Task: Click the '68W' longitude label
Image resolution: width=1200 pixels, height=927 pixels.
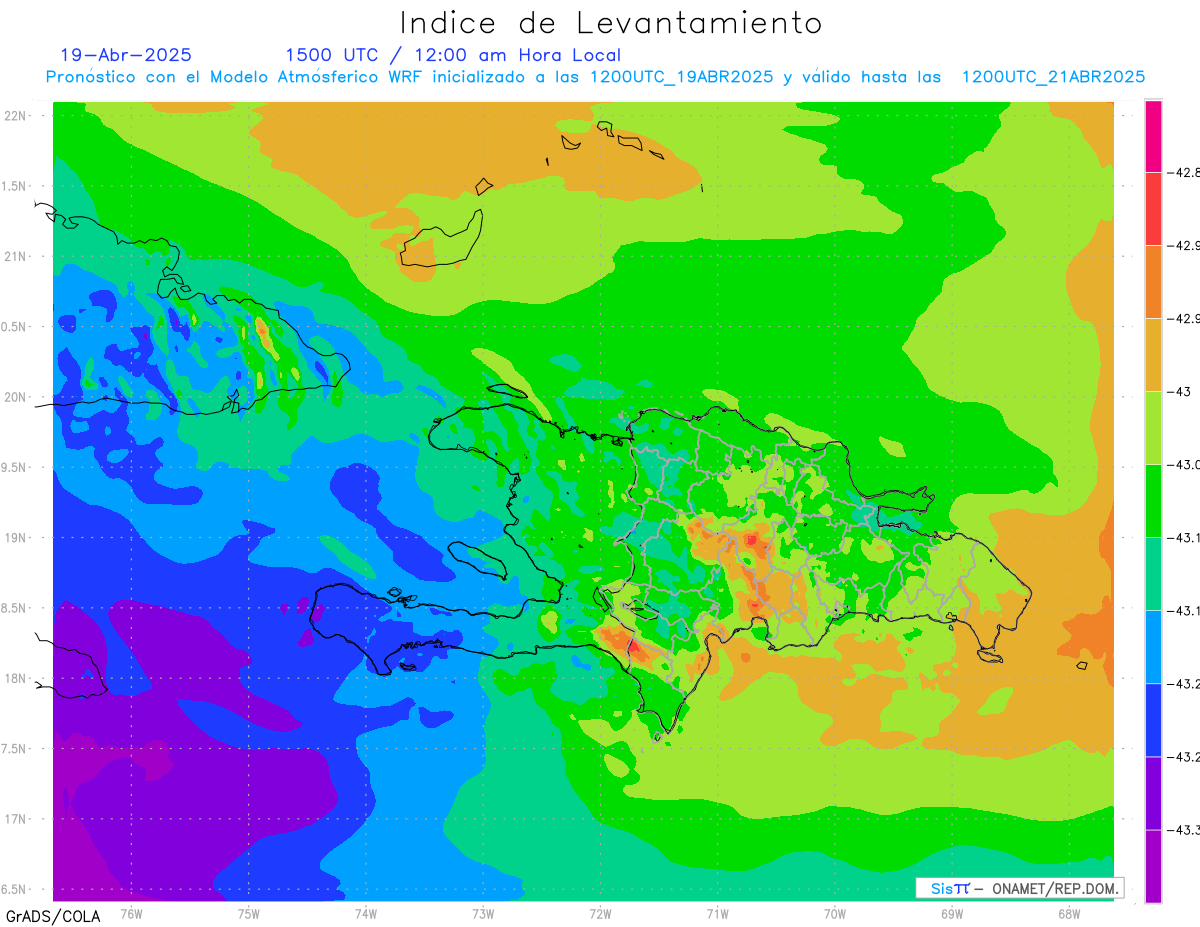Action: click(x=1069, y=914)
